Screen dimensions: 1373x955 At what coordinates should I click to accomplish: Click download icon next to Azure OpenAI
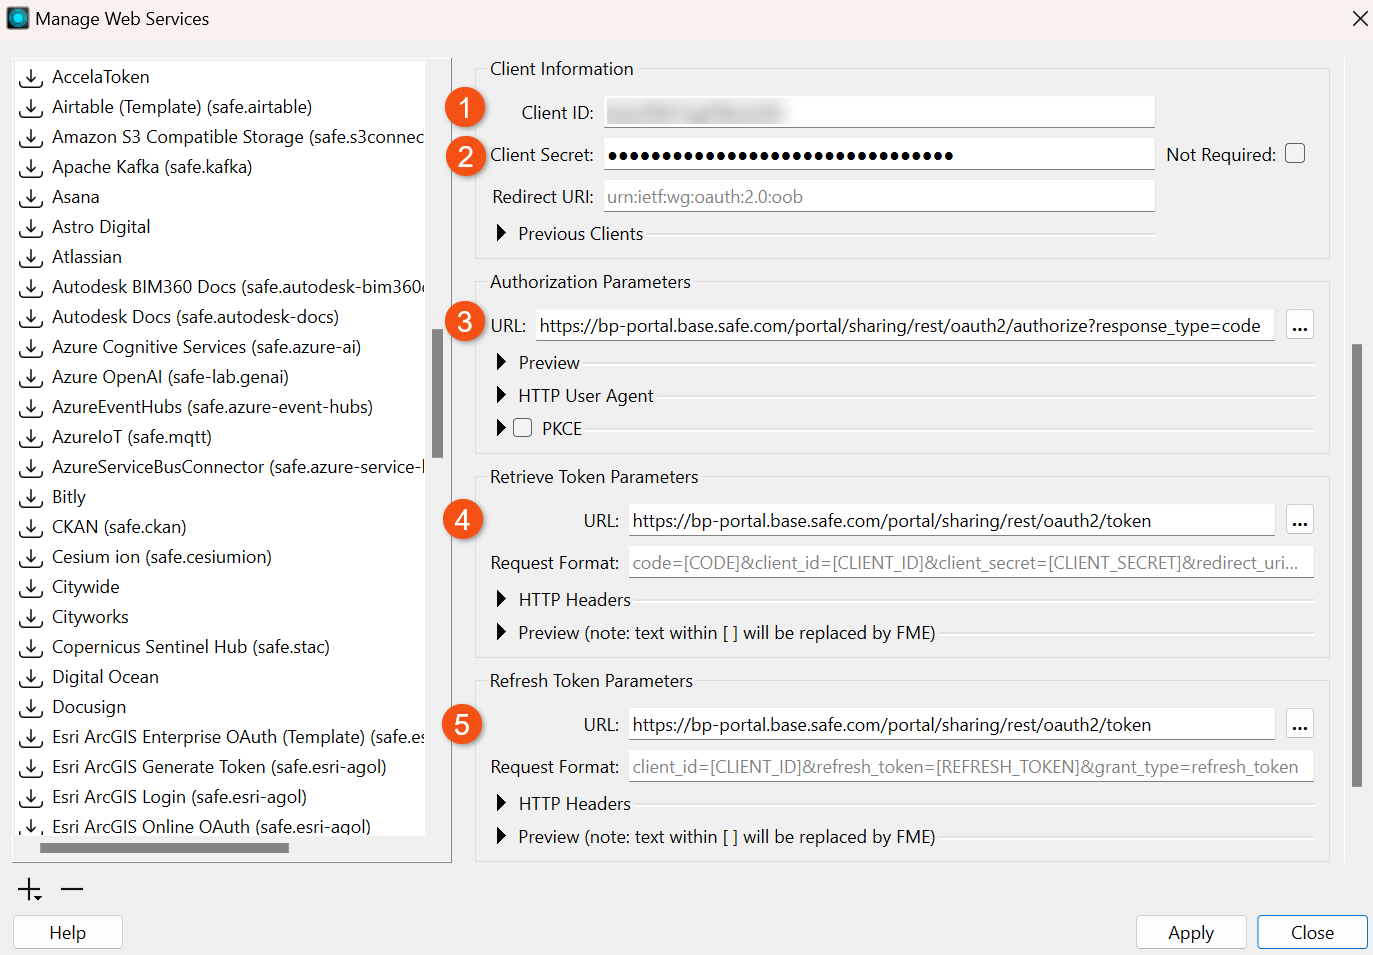pyautogui.click(x=31, y=378)
